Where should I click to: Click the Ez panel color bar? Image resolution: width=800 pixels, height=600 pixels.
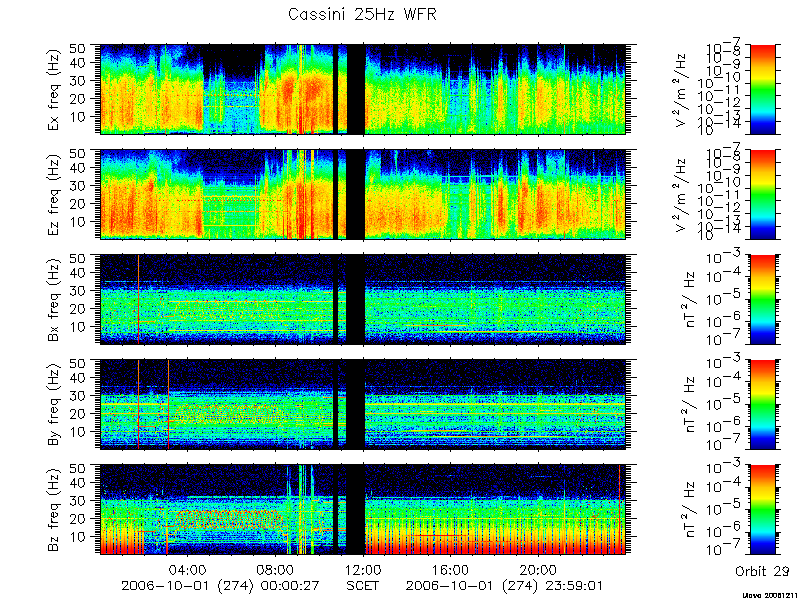(763, 194)
